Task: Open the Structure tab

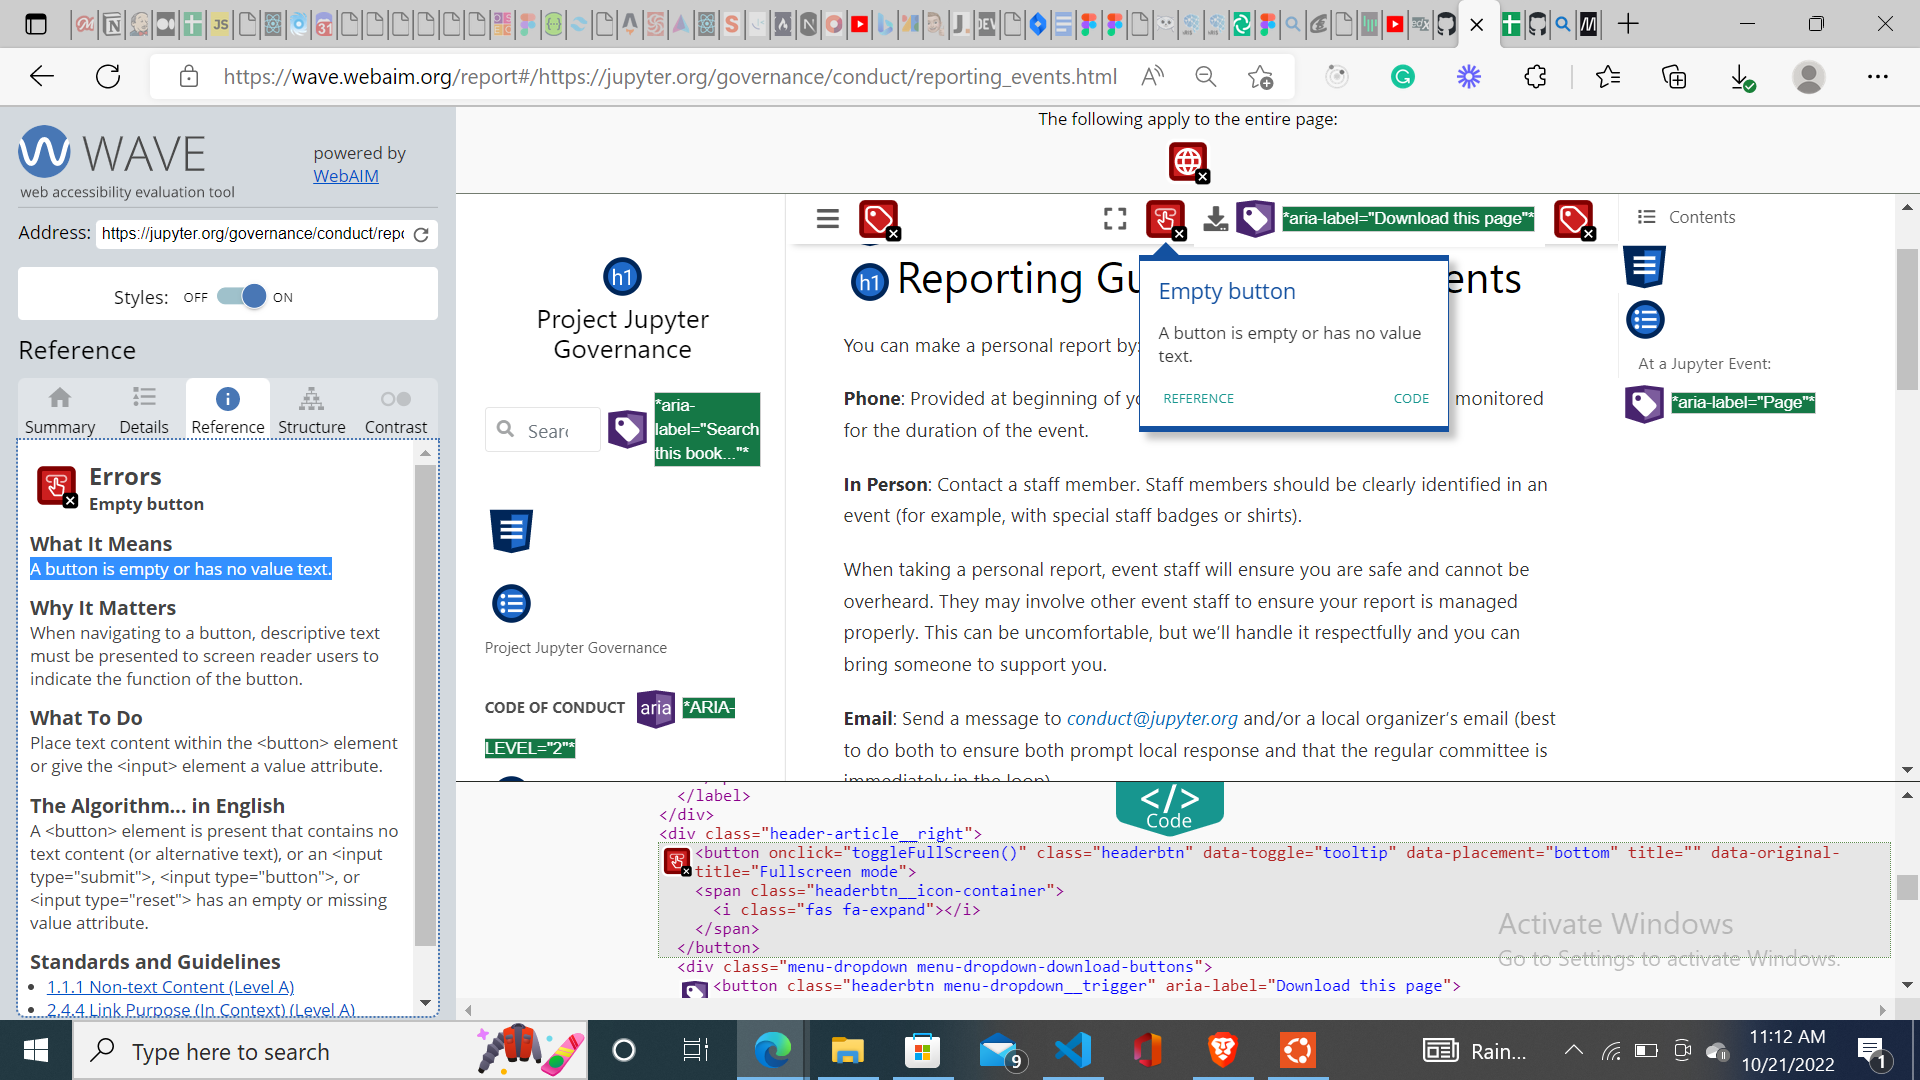Action: pos(311,408)
